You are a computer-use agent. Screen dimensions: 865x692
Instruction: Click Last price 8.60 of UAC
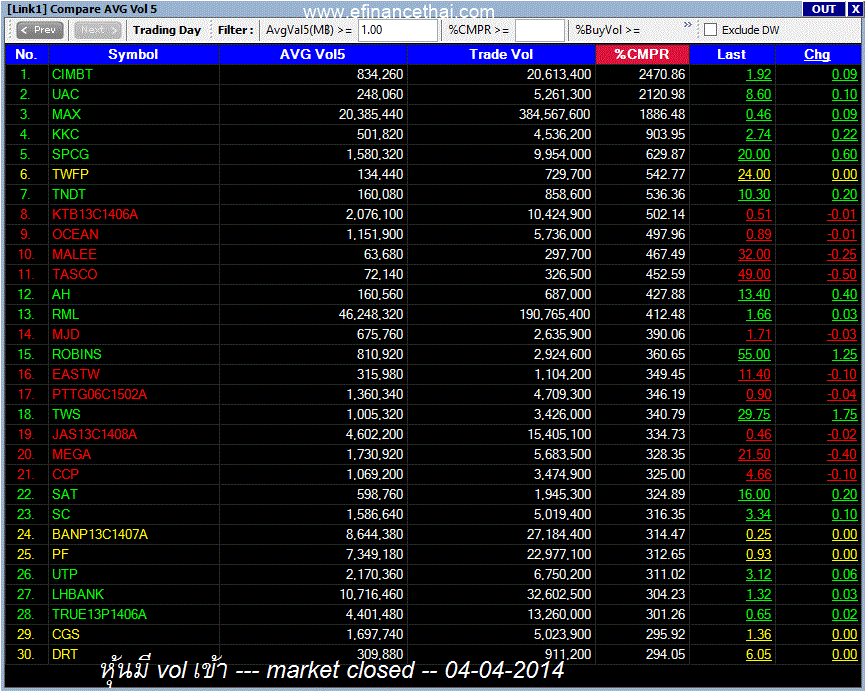point(759,94)
